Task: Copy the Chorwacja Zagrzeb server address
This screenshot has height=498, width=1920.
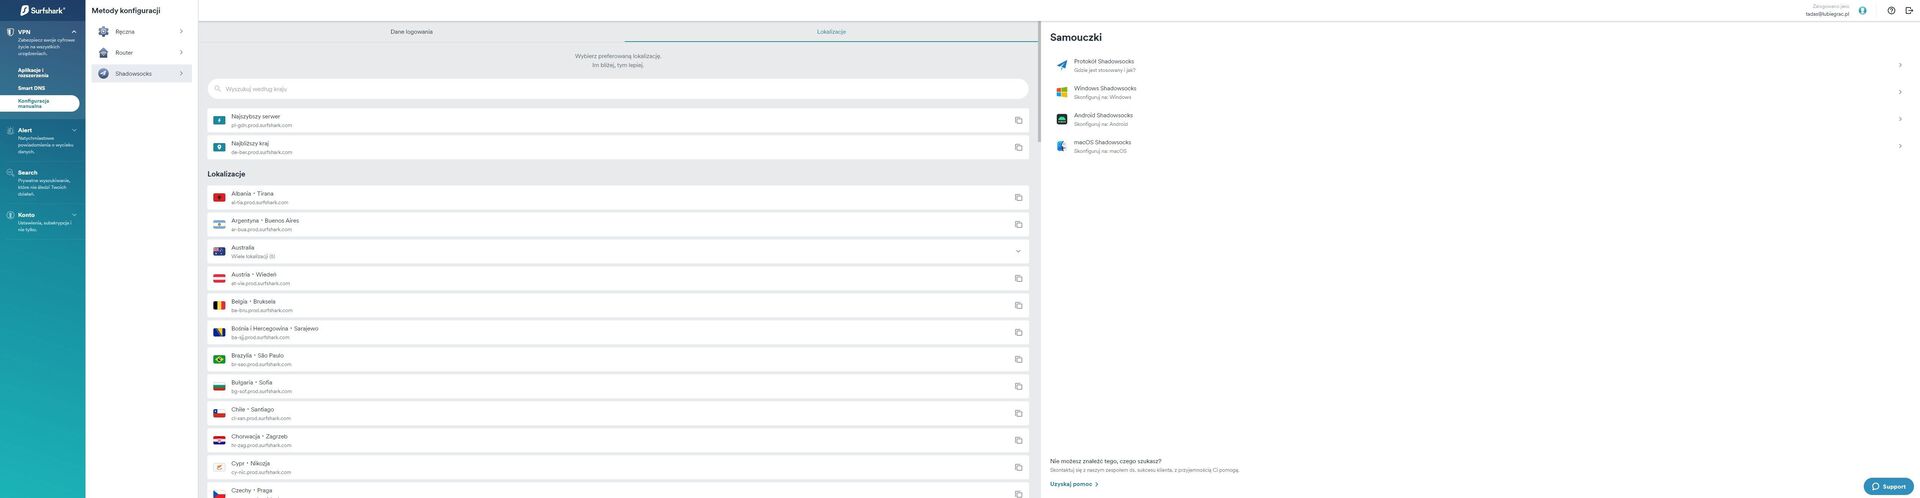Action: click(1018, 440)
